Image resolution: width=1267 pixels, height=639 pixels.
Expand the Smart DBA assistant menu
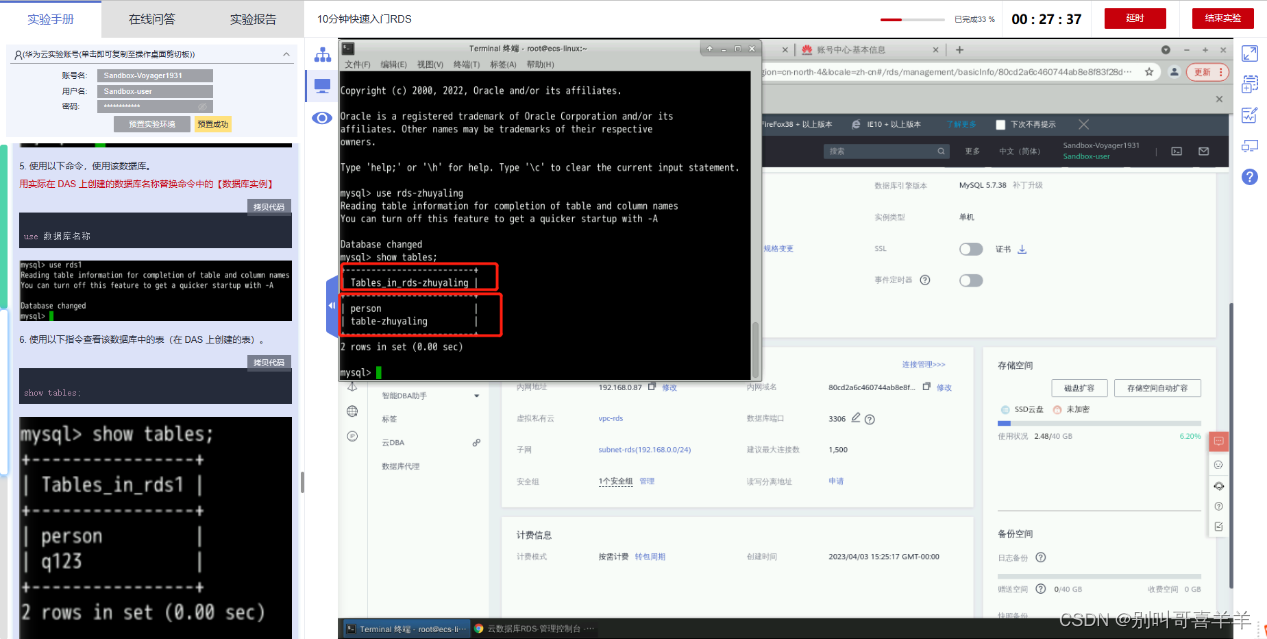(x=477, y=396)
